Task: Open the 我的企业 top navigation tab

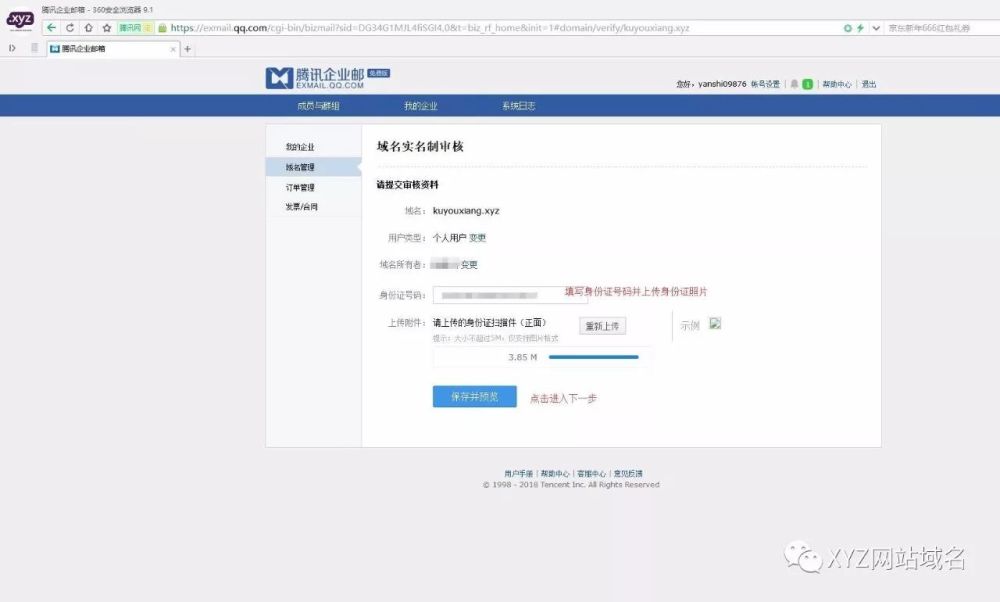Action: [421, 106]
